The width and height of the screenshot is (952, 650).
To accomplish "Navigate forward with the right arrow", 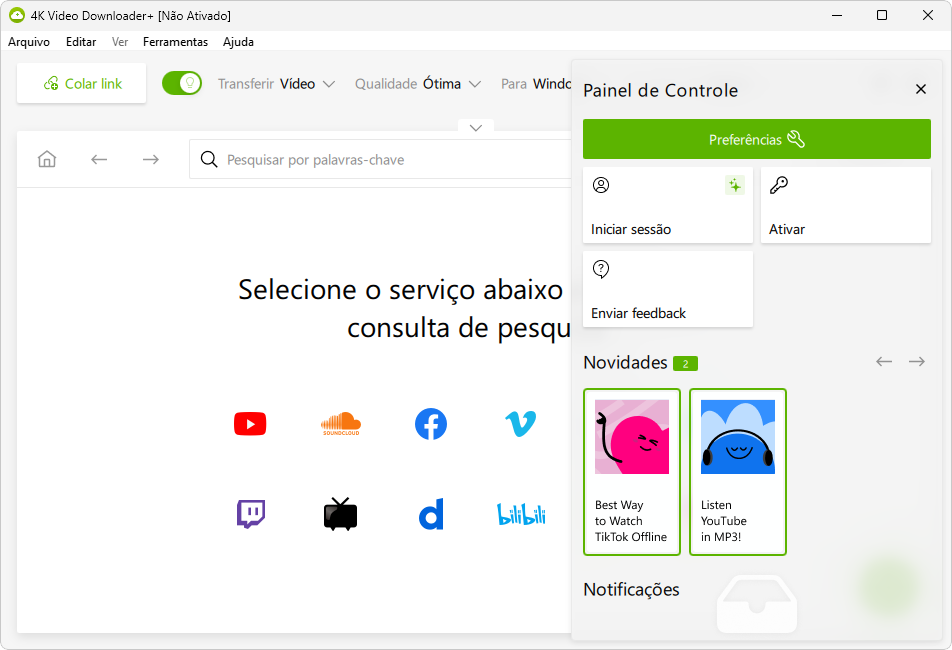I will [x=151, y=159].
